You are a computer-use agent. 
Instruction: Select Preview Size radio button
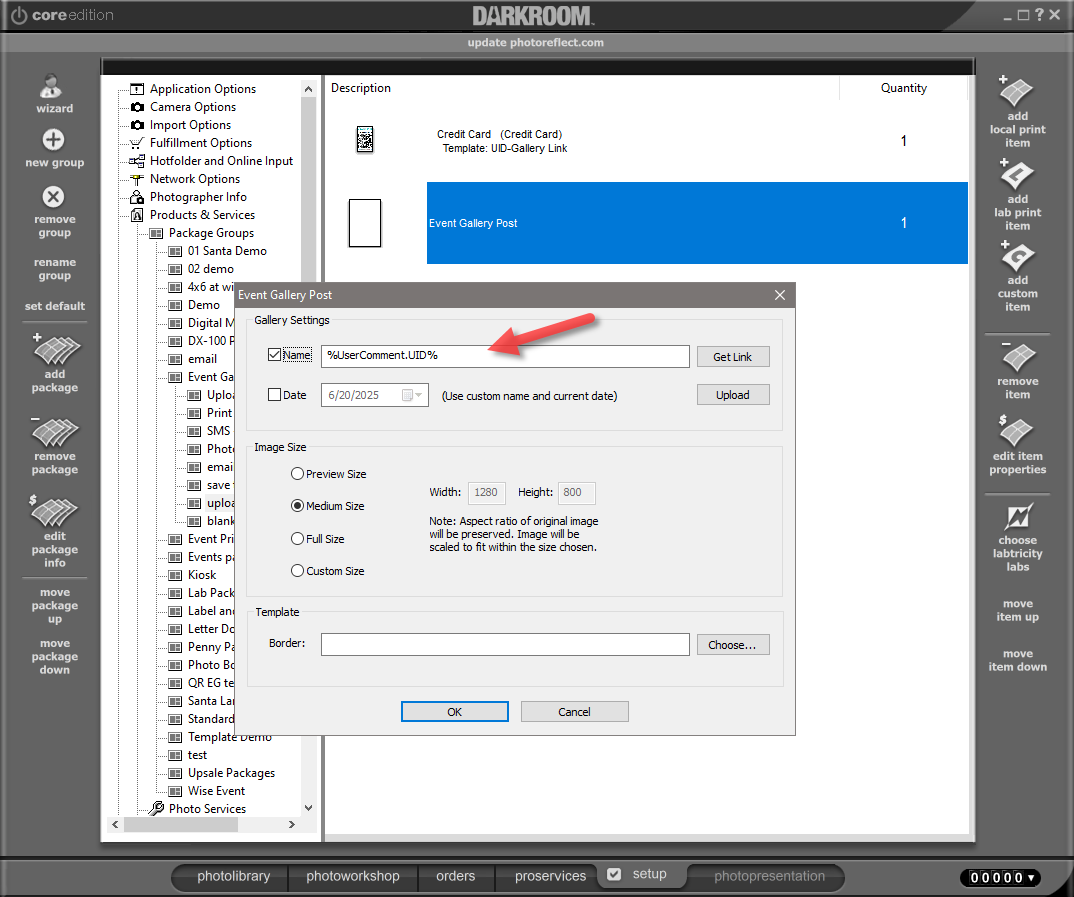pyautogui.click(x=297, y=474)
